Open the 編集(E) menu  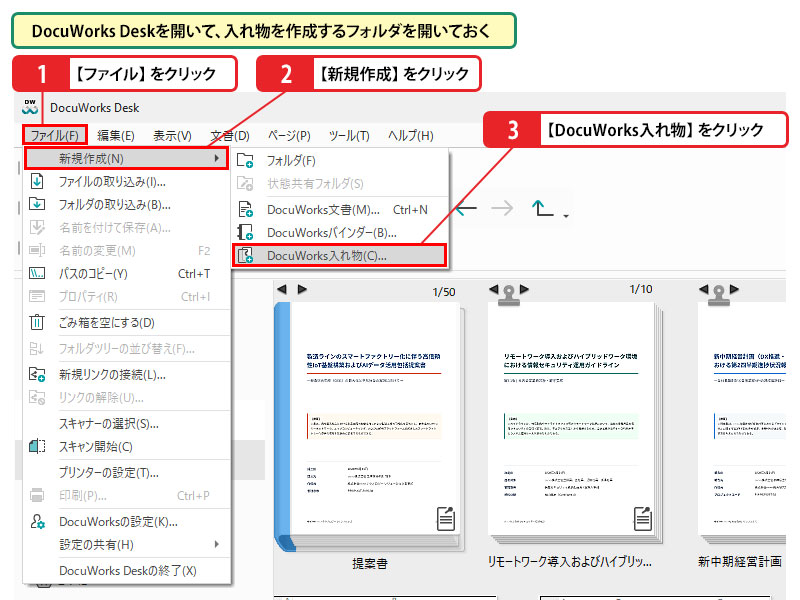(116, 135)
